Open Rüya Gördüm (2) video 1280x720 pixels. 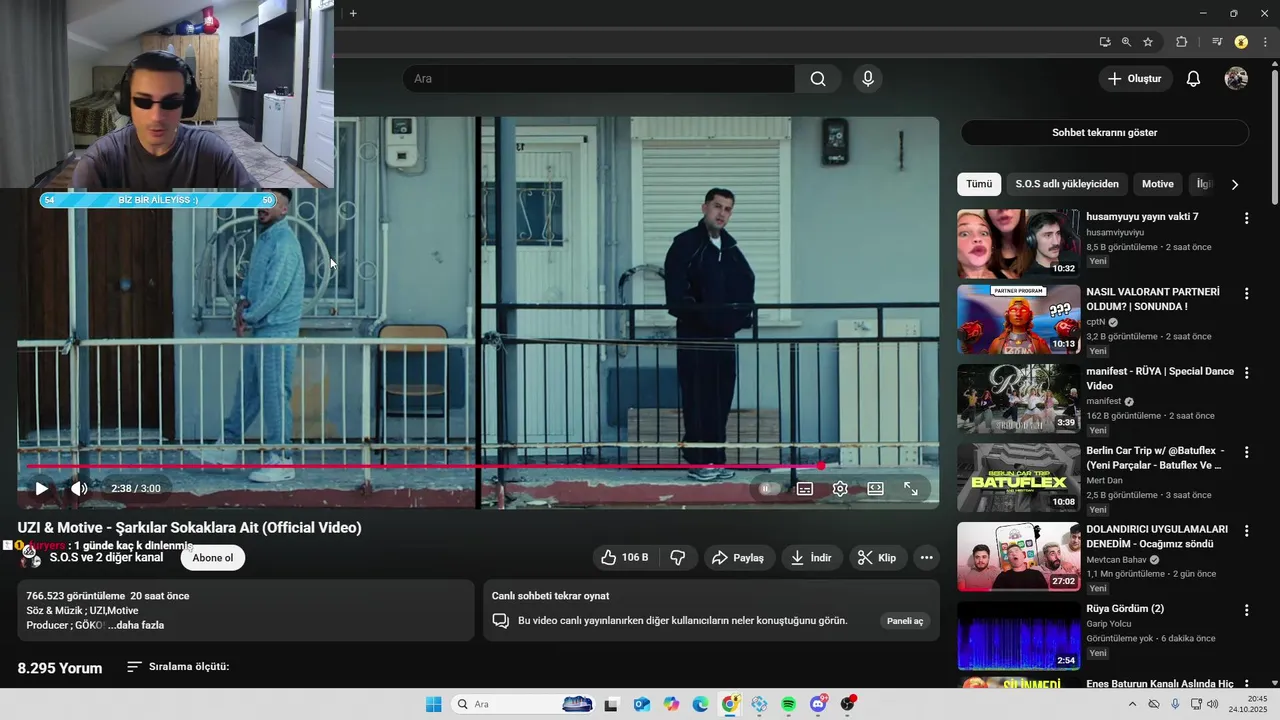click(x=1018, y=635)
